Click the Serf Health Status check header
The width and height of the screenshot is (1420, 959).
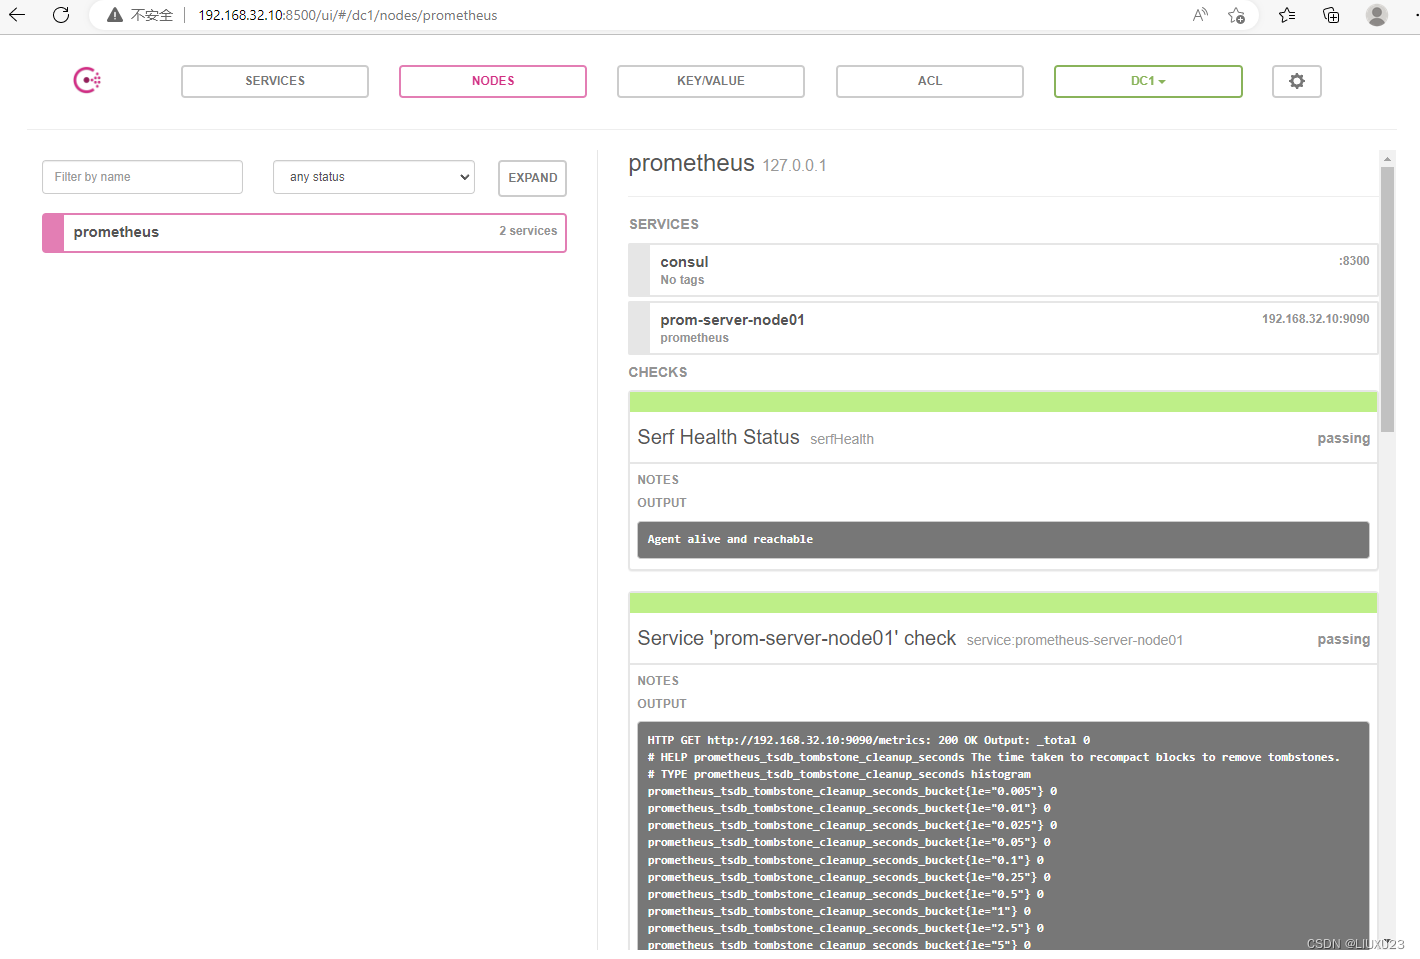(x=1003, y=437)
